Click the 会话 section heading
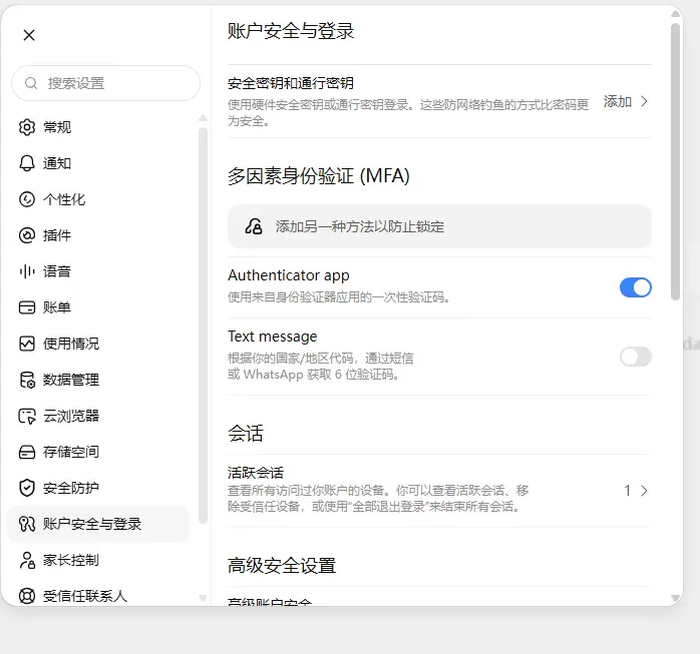 [246, 433]
